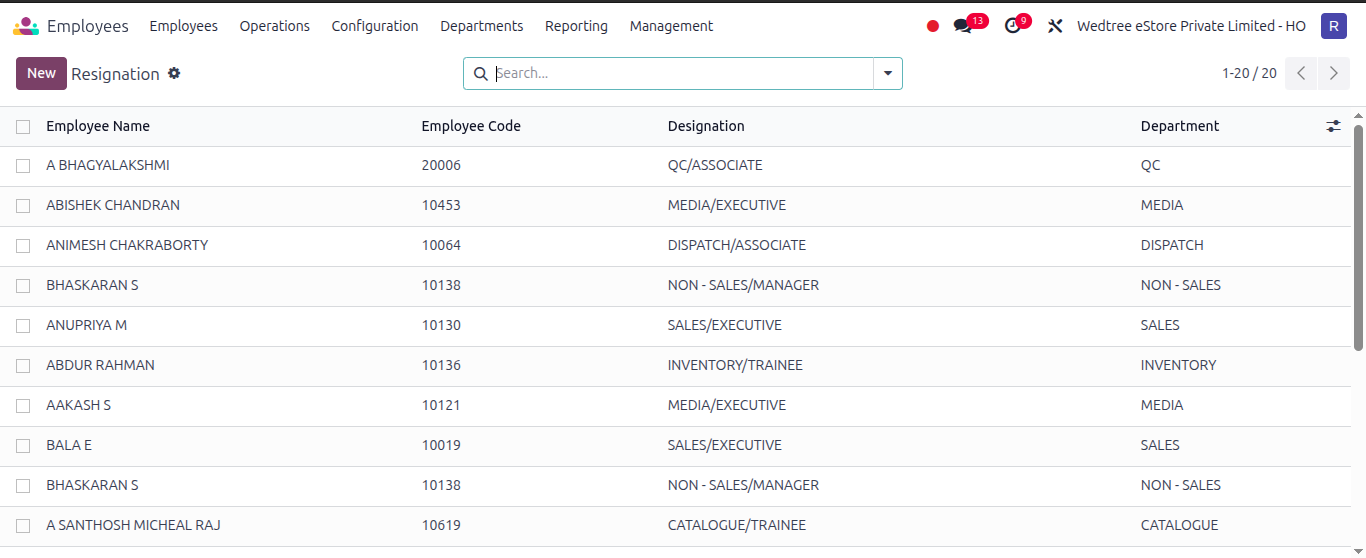Screen dimensions: 1366x558
Task: Click into the Search input field
Action: (683, 73)
